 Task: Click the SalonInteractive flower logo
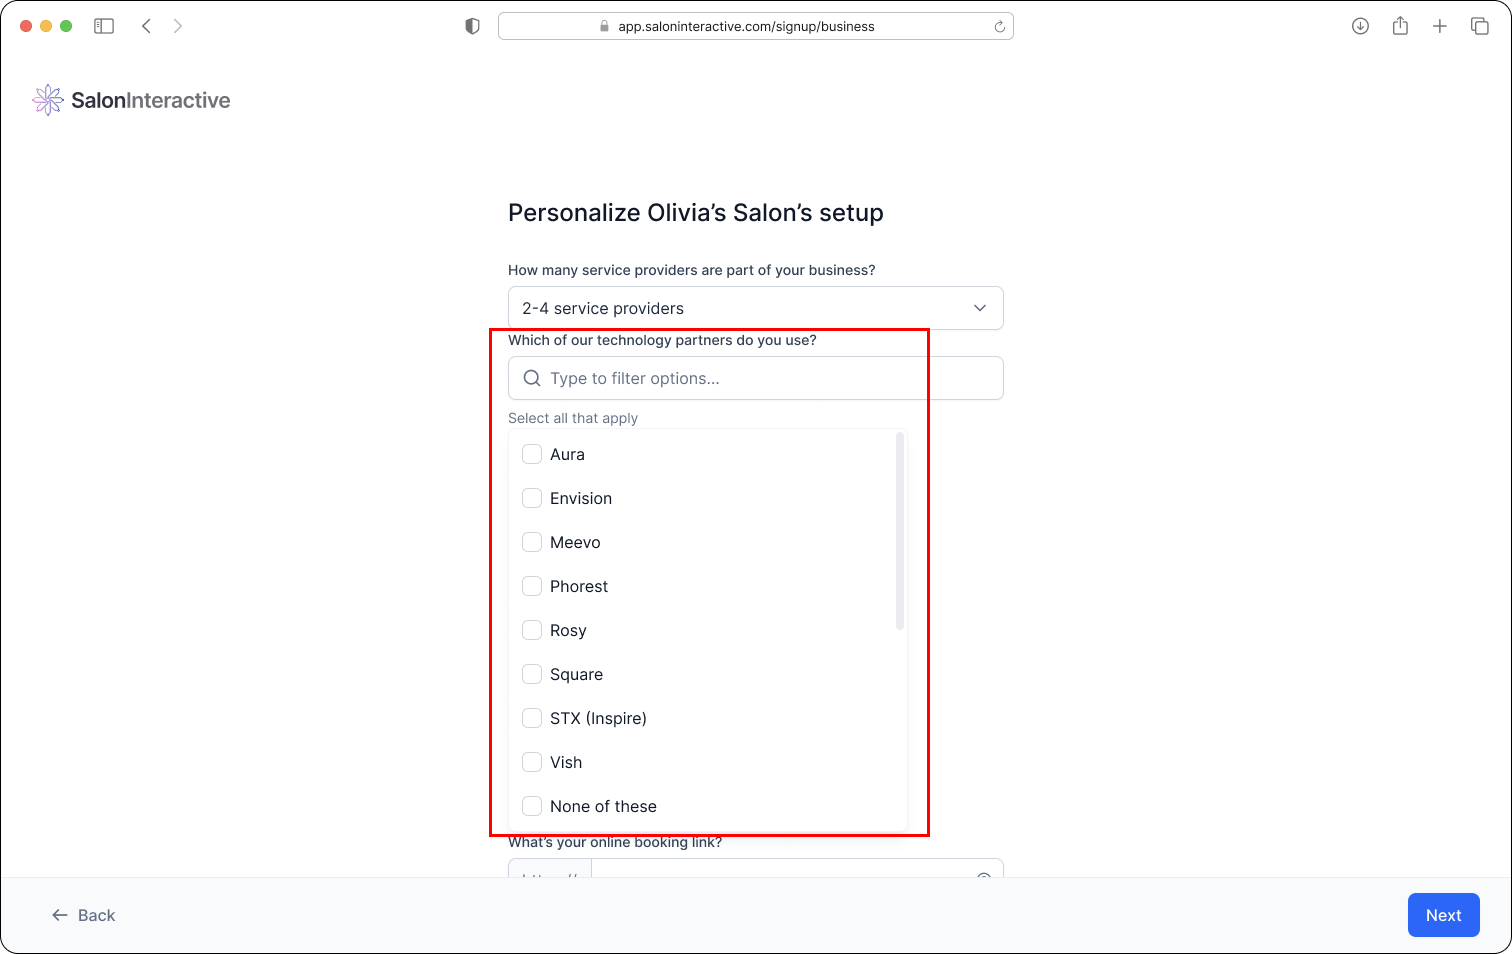pyautogui.click(x=48, y=100)
